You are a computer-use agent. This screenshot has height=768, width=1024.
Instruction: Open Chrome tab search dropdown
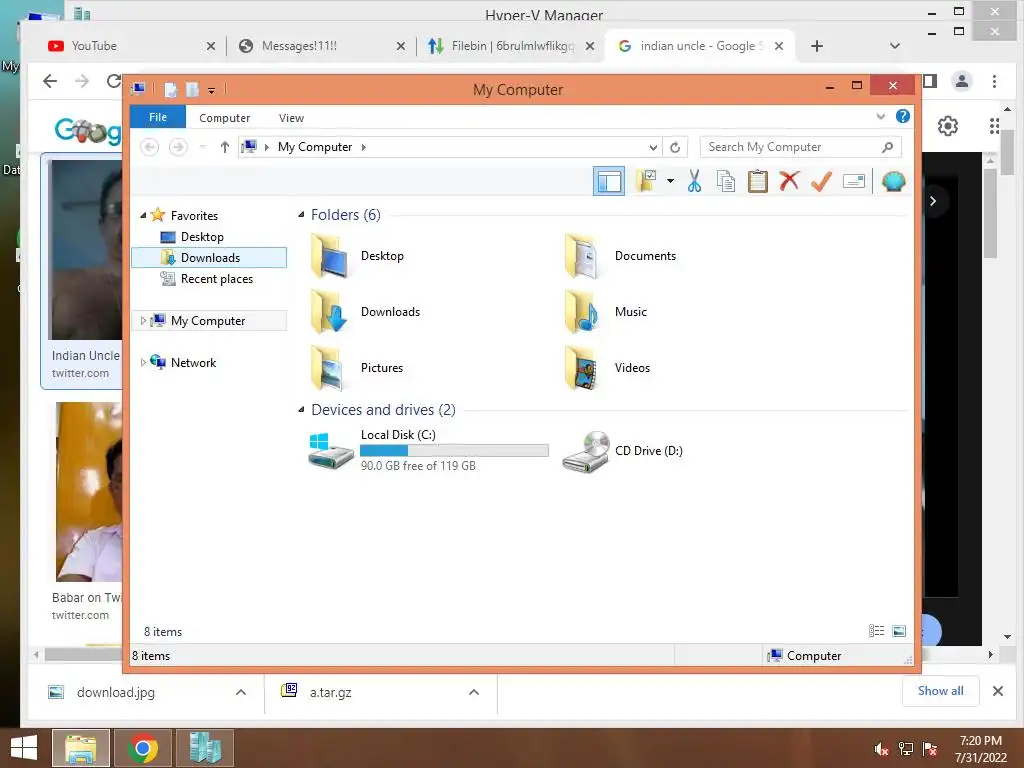[895, 46]
